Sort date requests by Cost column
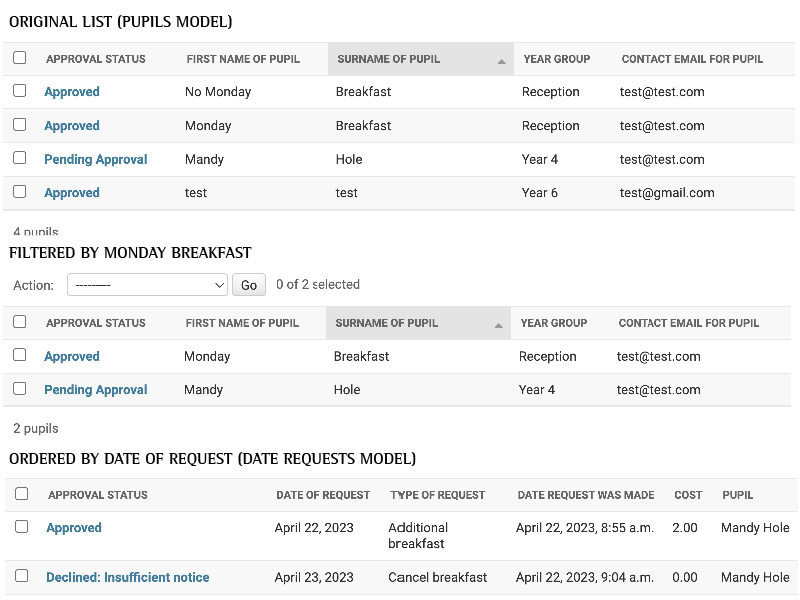 coord(687,495)
